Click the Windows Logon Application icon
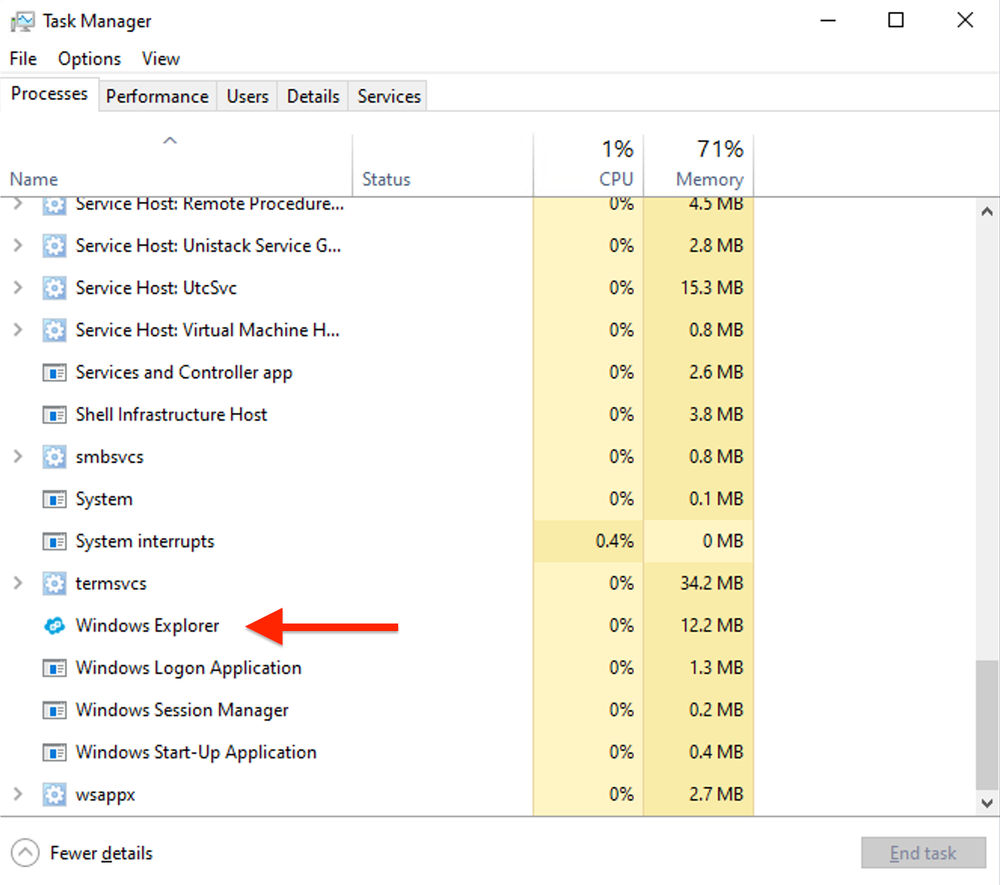The height and width of the screenshot is (885, 1000). (x=55, y=667)
